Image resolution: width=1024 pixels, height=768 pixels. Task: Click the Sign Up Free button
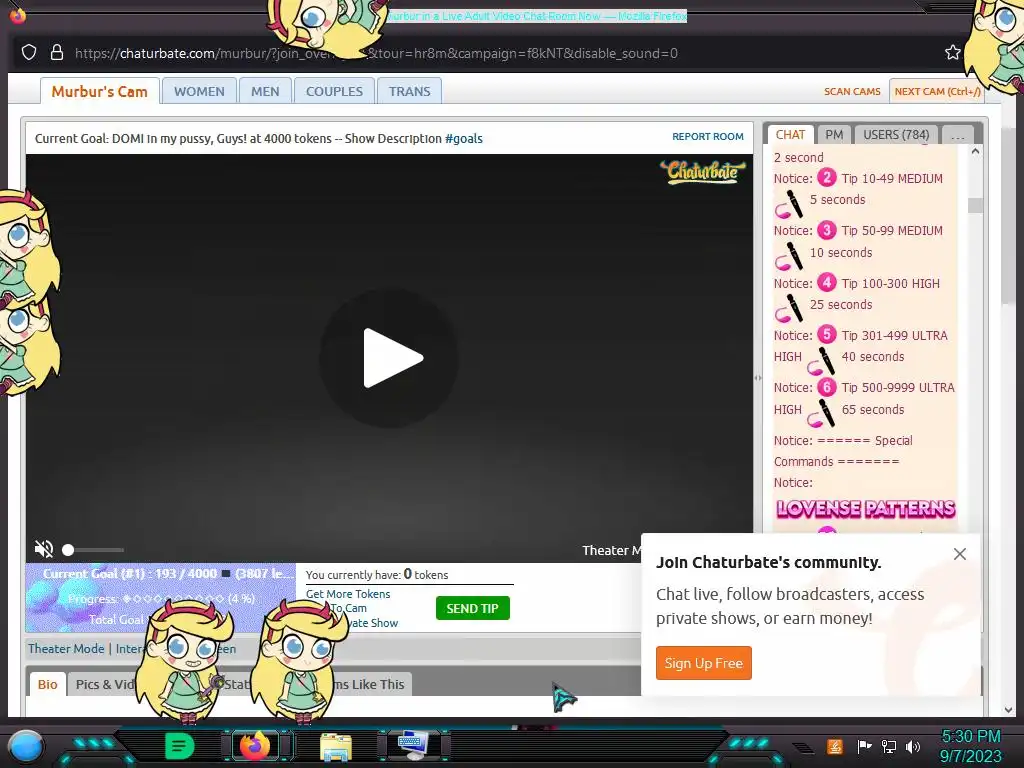(703, 663)
